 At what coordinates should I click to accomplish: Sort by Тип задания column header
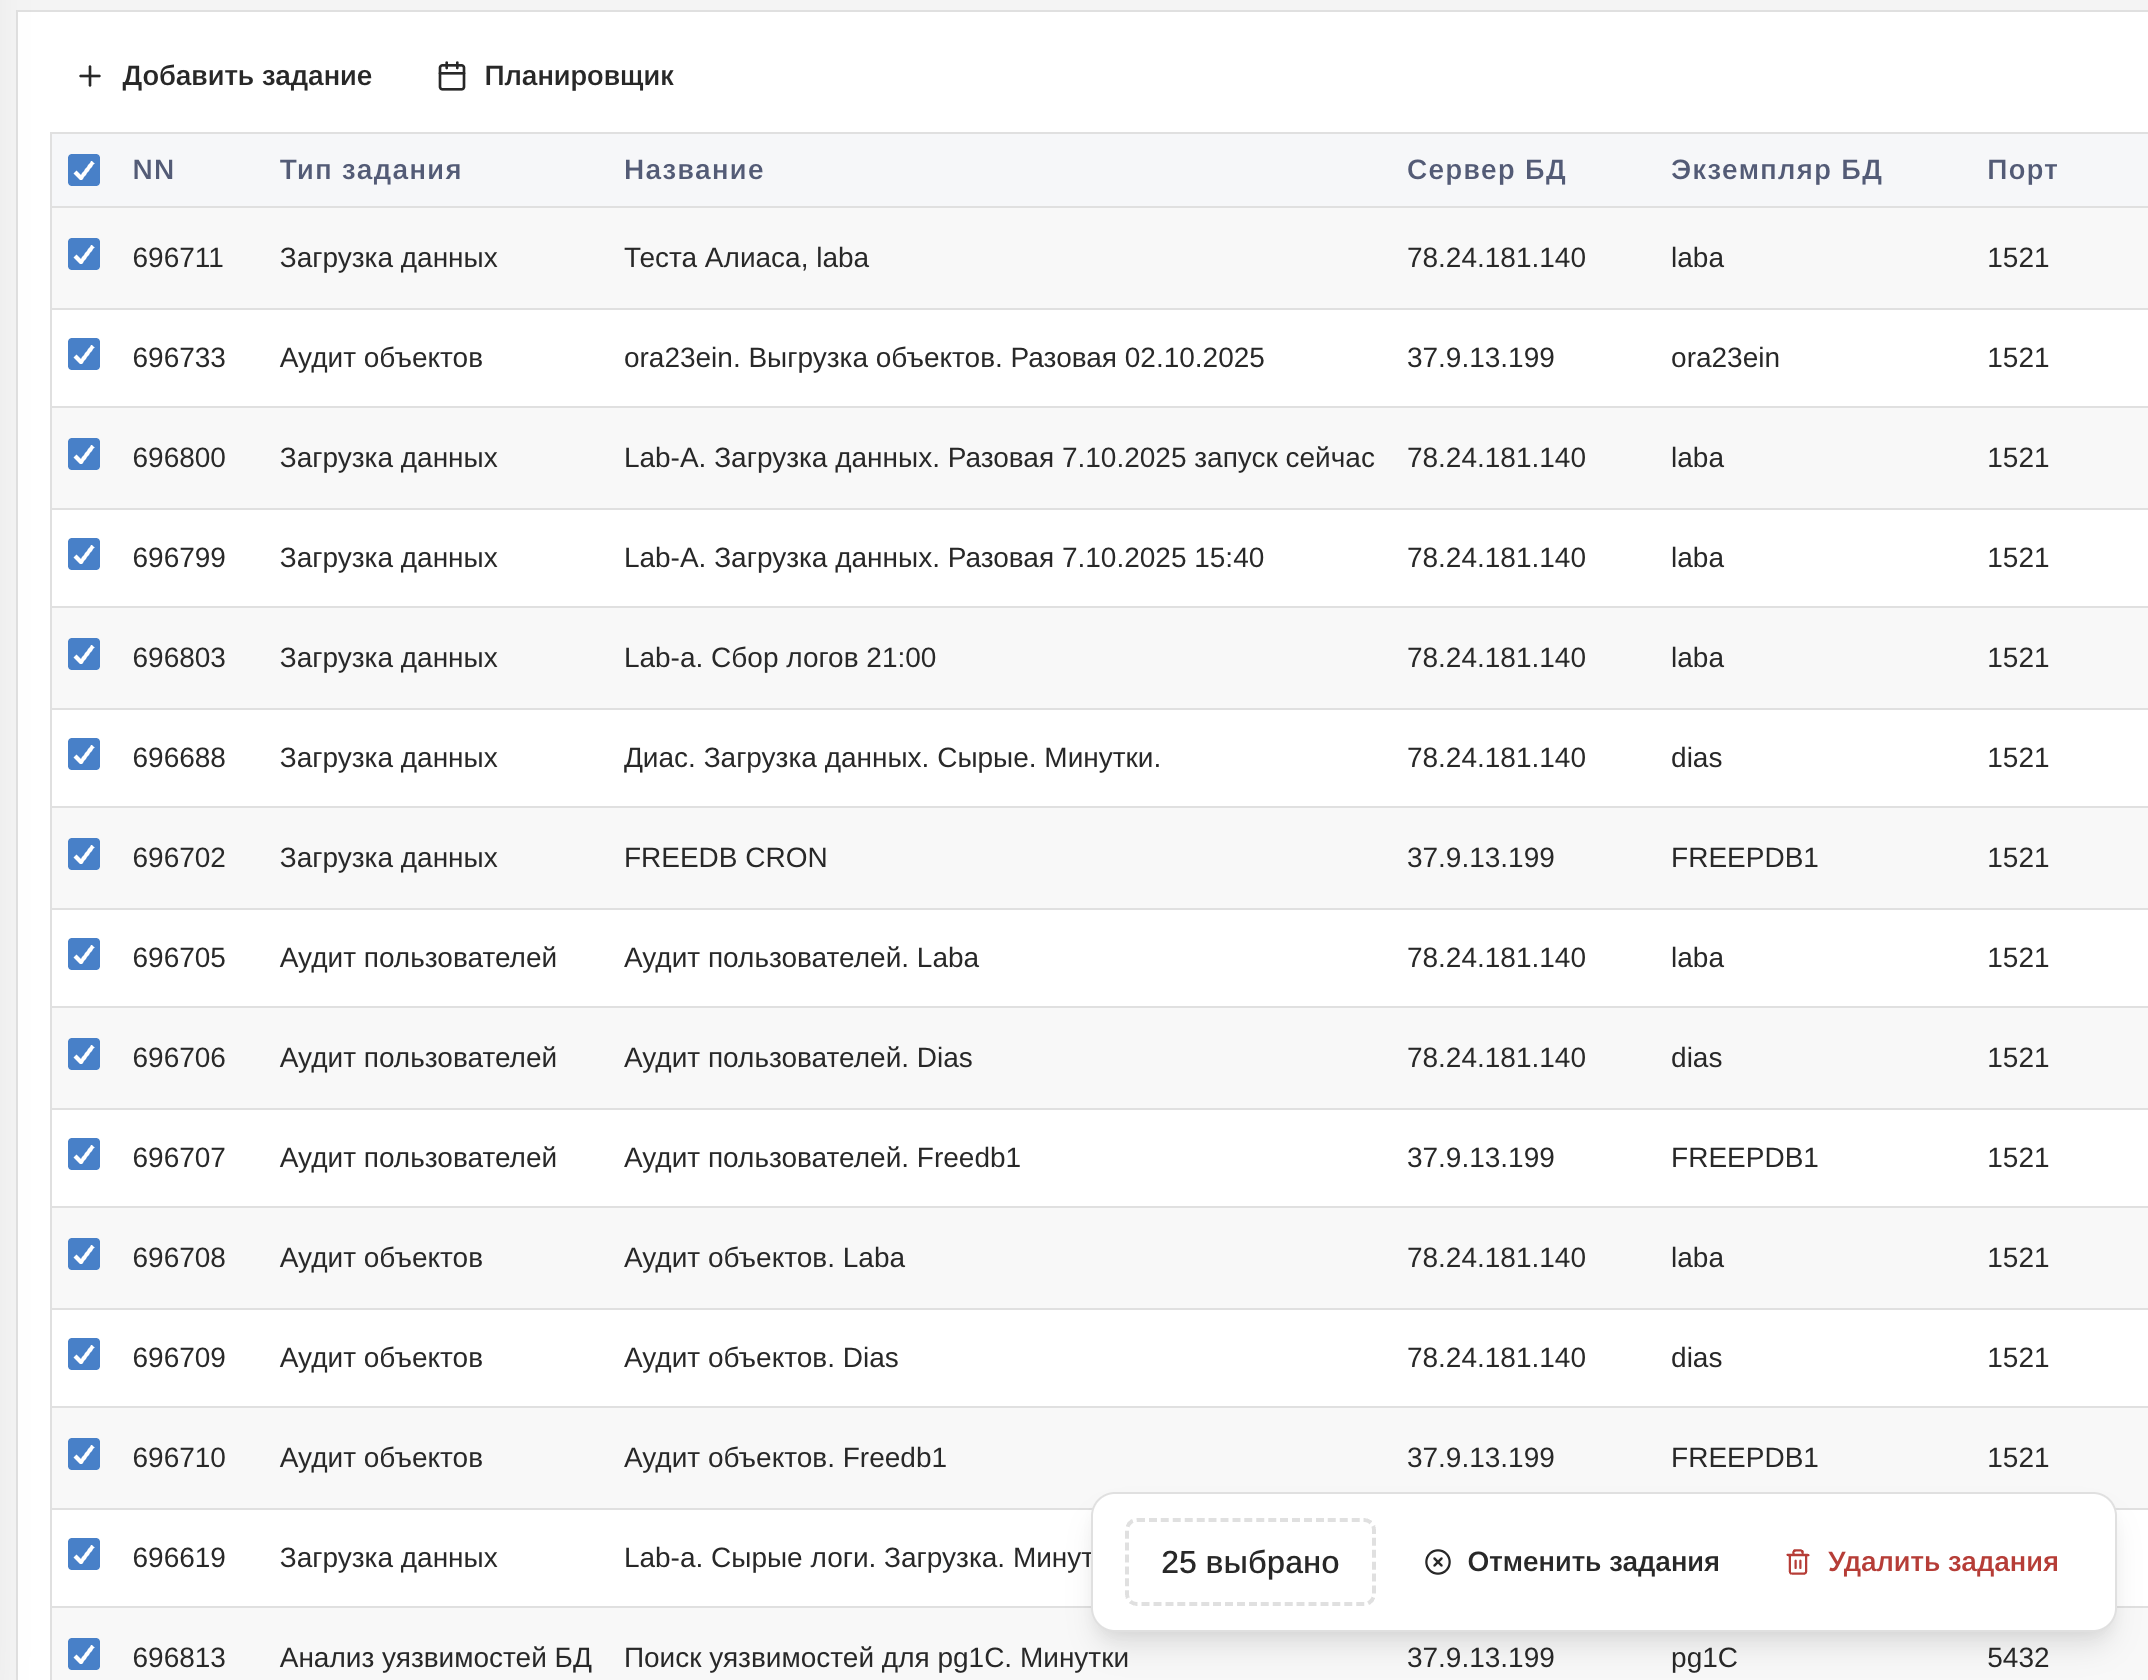tap(370, 170)
